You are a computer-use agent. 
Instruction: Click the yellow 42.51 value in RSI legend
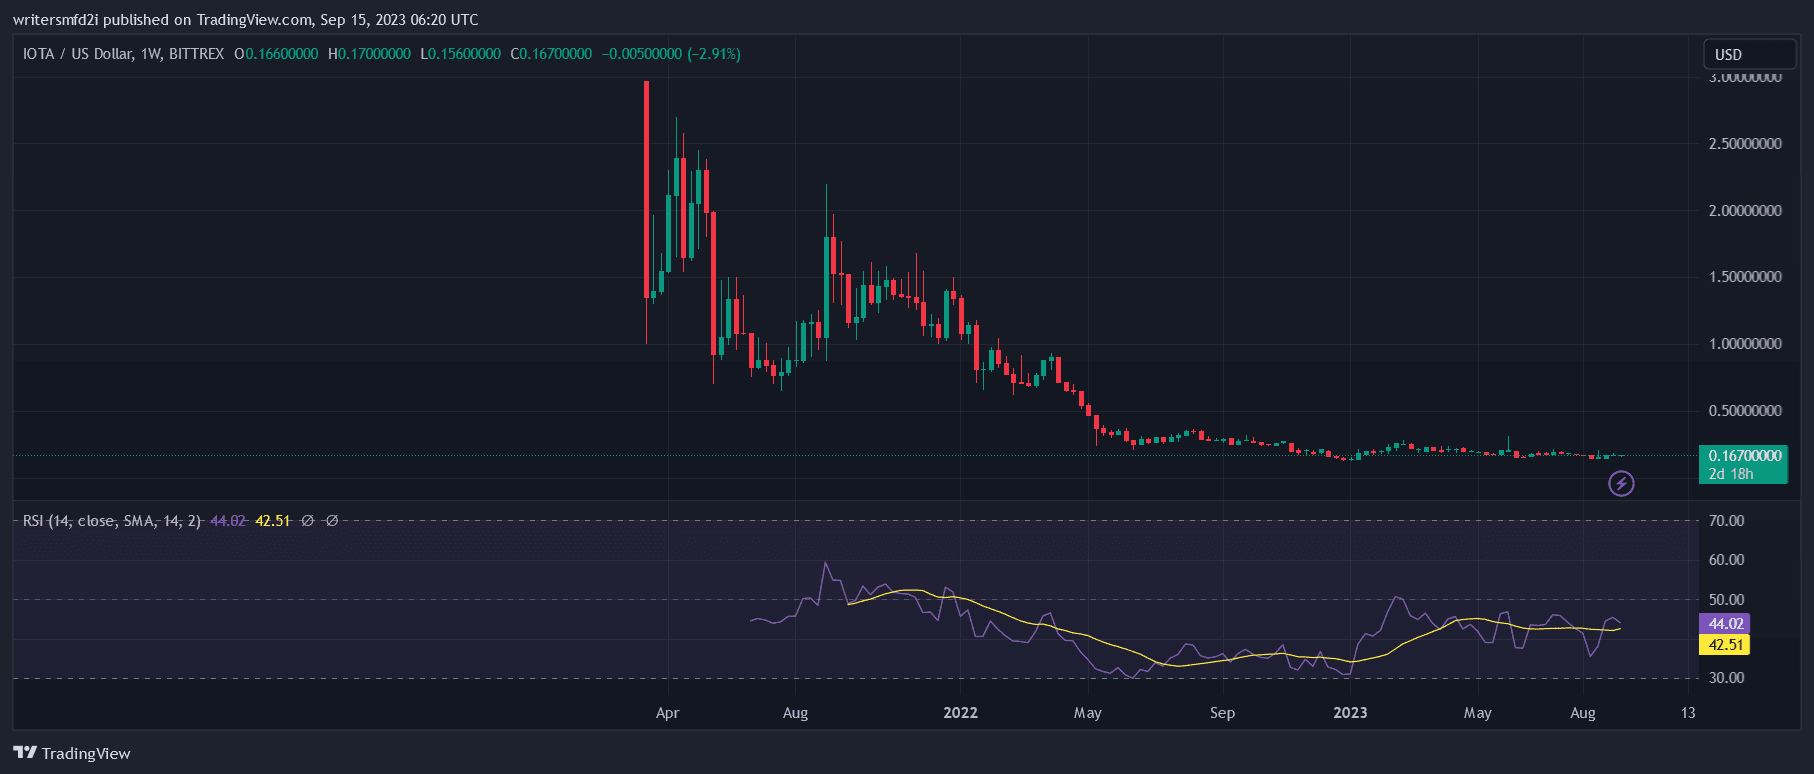273,521
